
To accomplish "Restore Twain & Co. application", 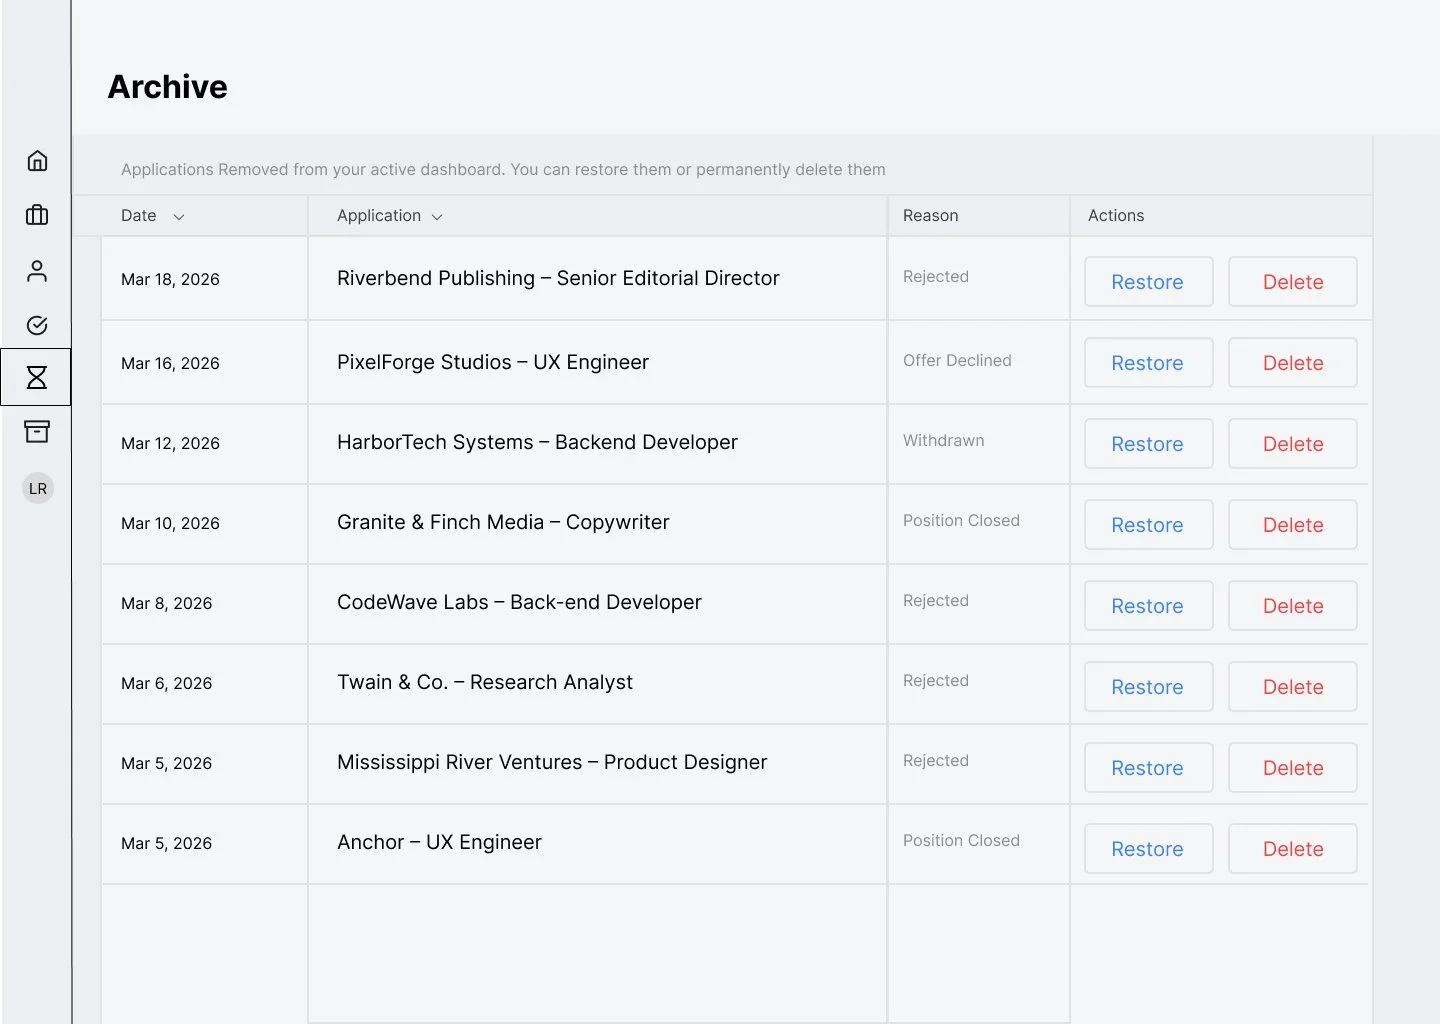I will coord(1148,687).
